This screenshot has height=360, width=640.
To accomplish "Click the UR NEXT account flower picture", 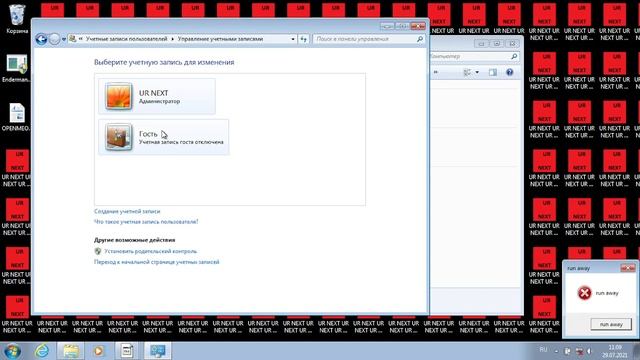I will pos(118,96).
